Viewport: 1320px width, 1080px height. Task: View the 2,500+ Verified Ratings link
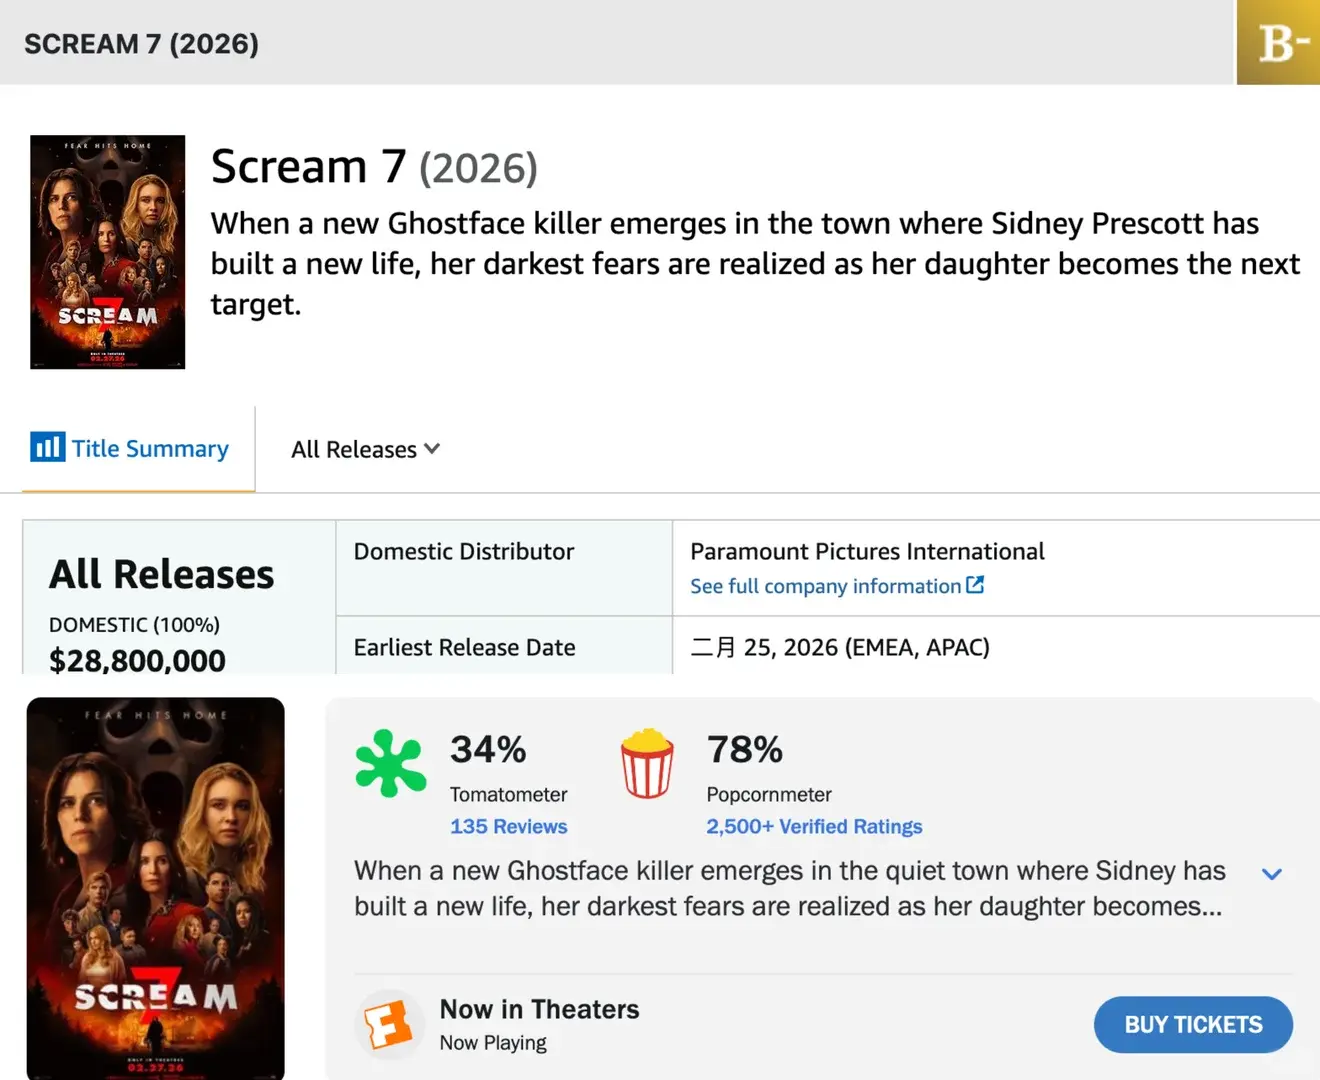pos(814,826)
